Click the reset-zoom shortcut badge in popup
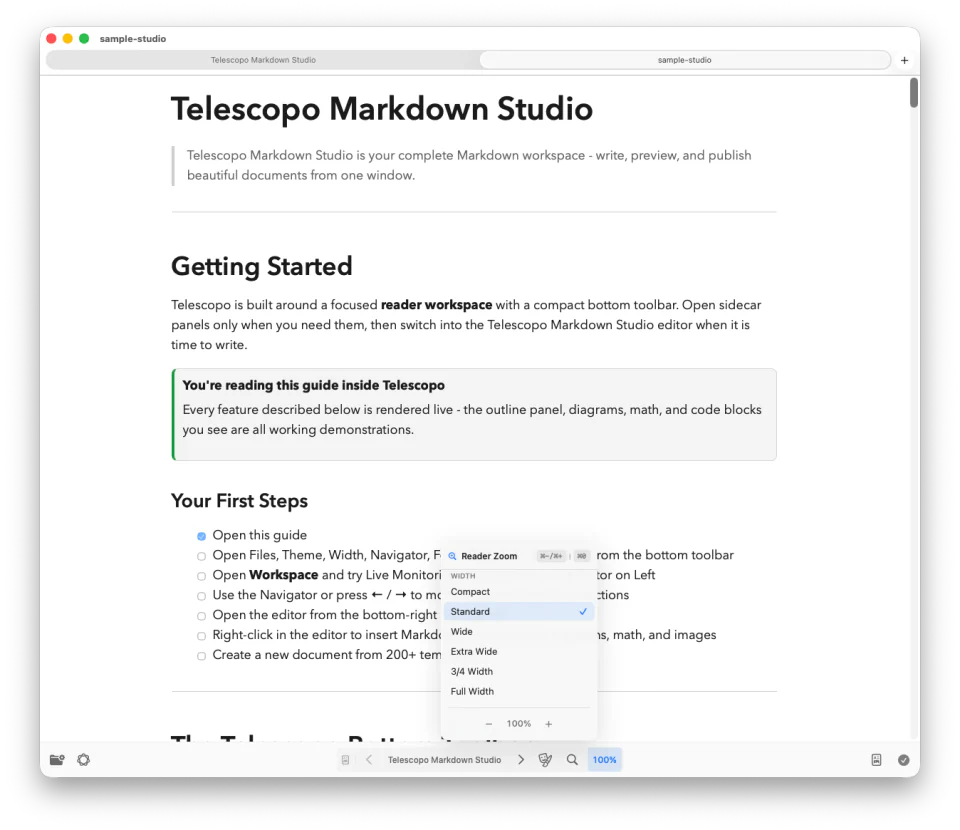The width and height of the screenshot is (960, 830). 581,556
